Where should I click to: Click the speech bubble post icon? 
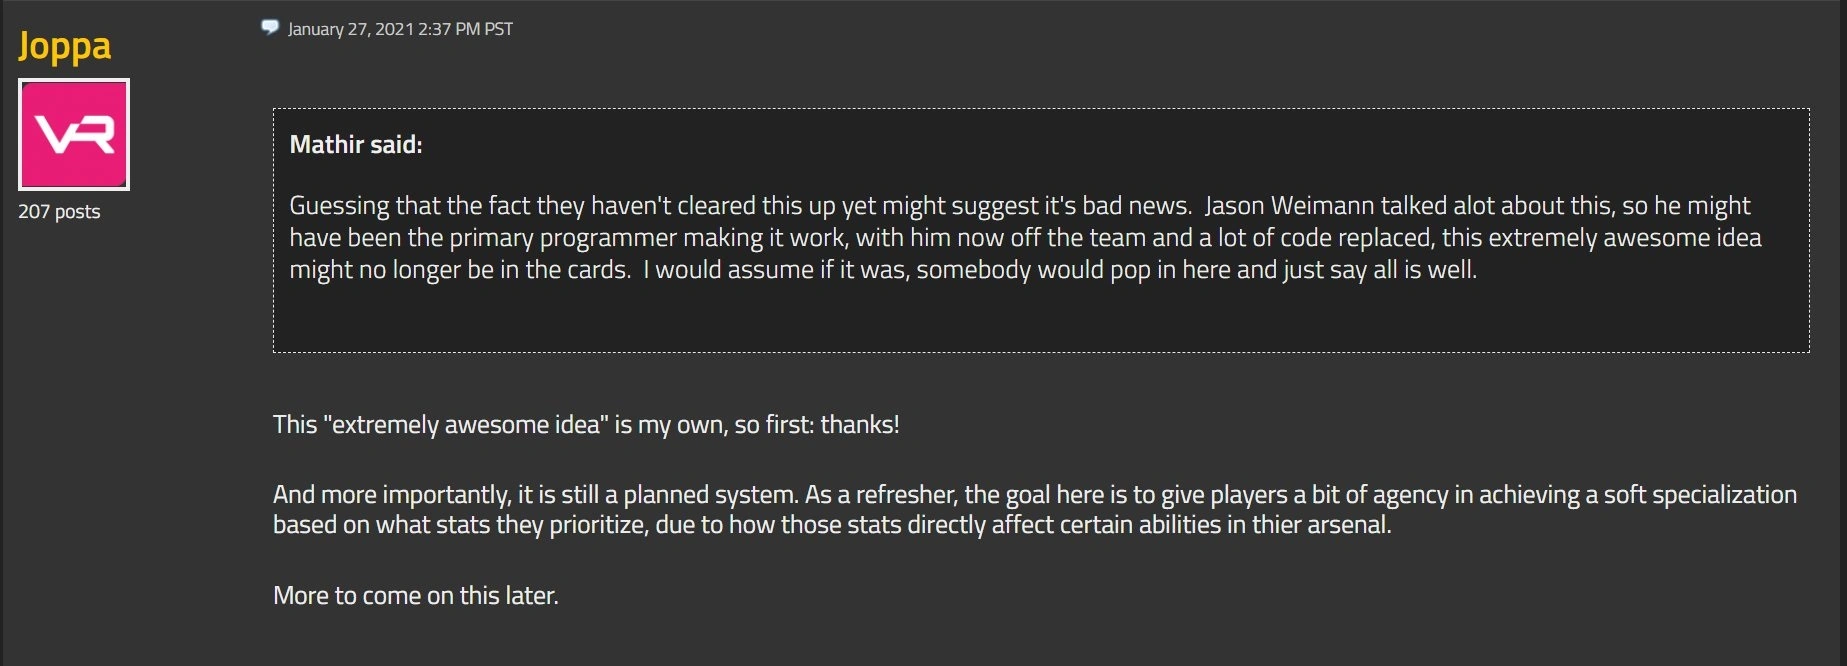(270, 27)
